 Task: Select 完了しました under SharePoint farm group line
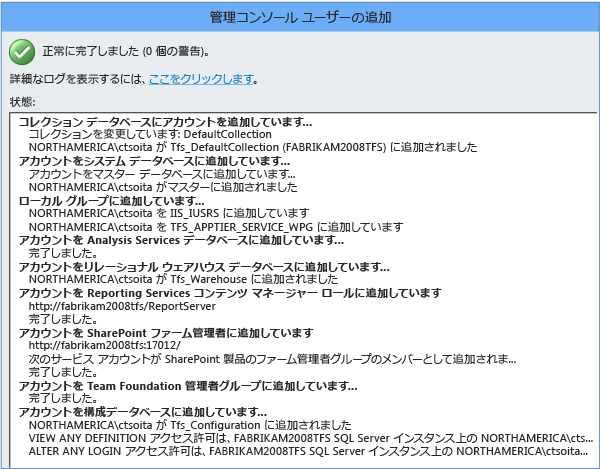pos(63,372)
